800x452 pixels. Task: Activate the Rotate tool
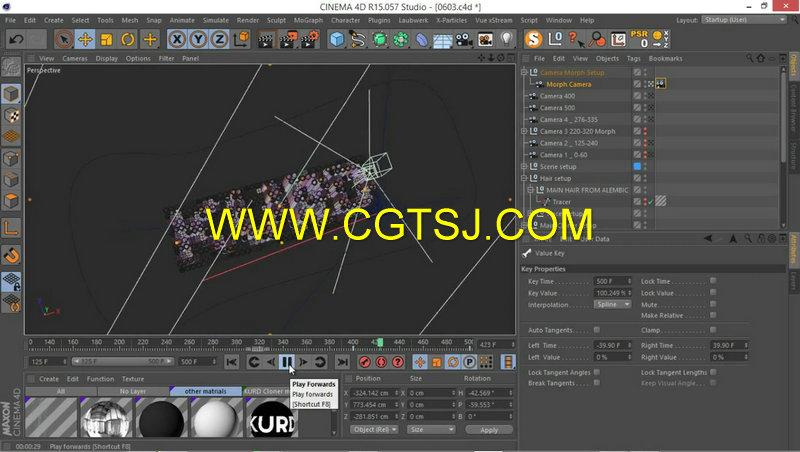(x=128, y=39)
